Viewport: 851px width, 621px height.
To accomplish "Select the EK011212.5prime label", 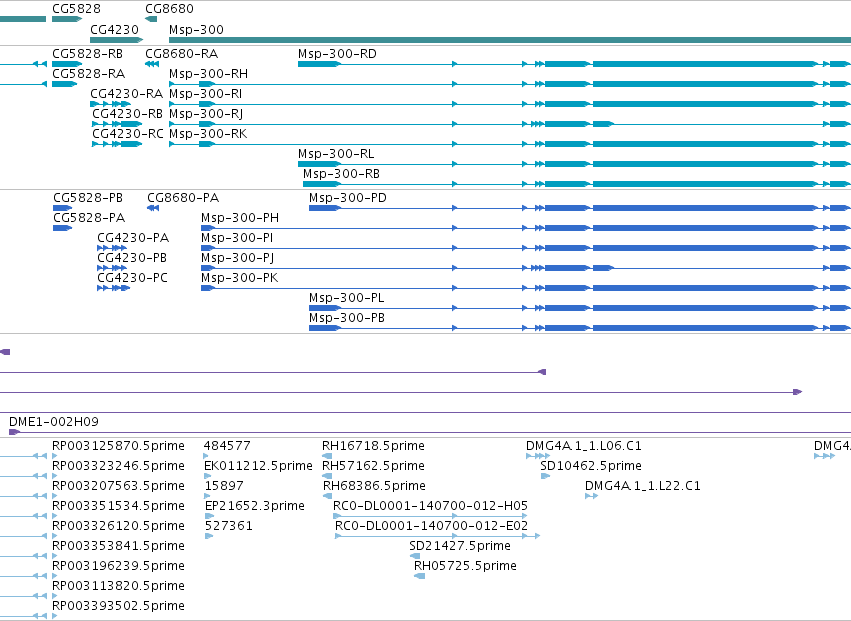I will [258, 466].
